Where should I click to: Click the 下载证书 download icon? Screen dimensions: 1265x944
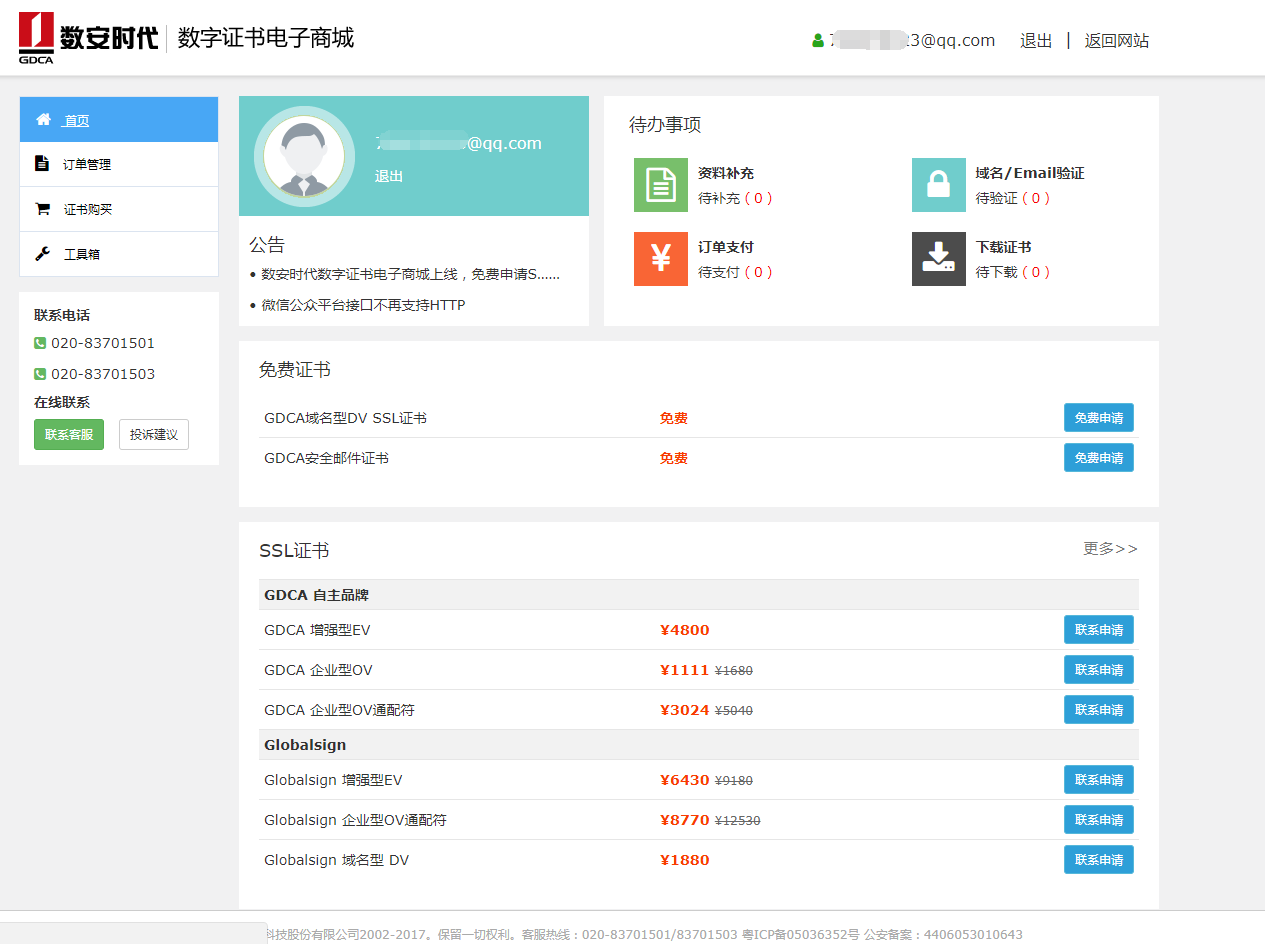tap(938, 259)
